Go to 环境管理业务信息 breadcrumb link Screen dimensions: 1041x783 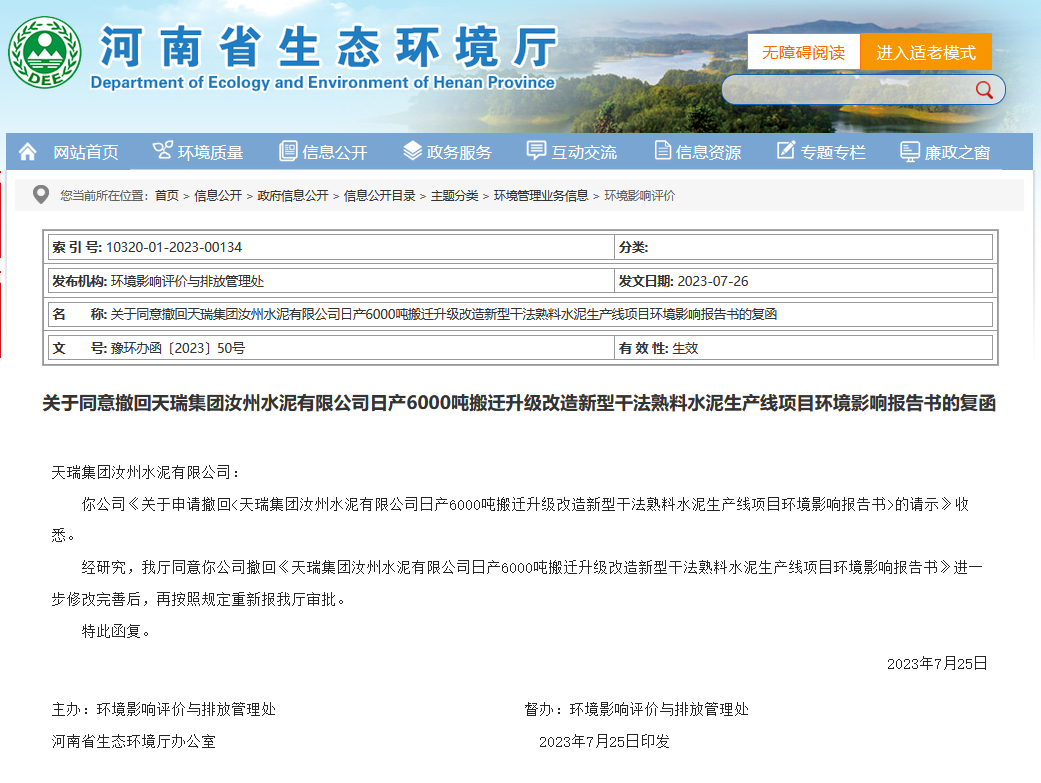point(541,195)
